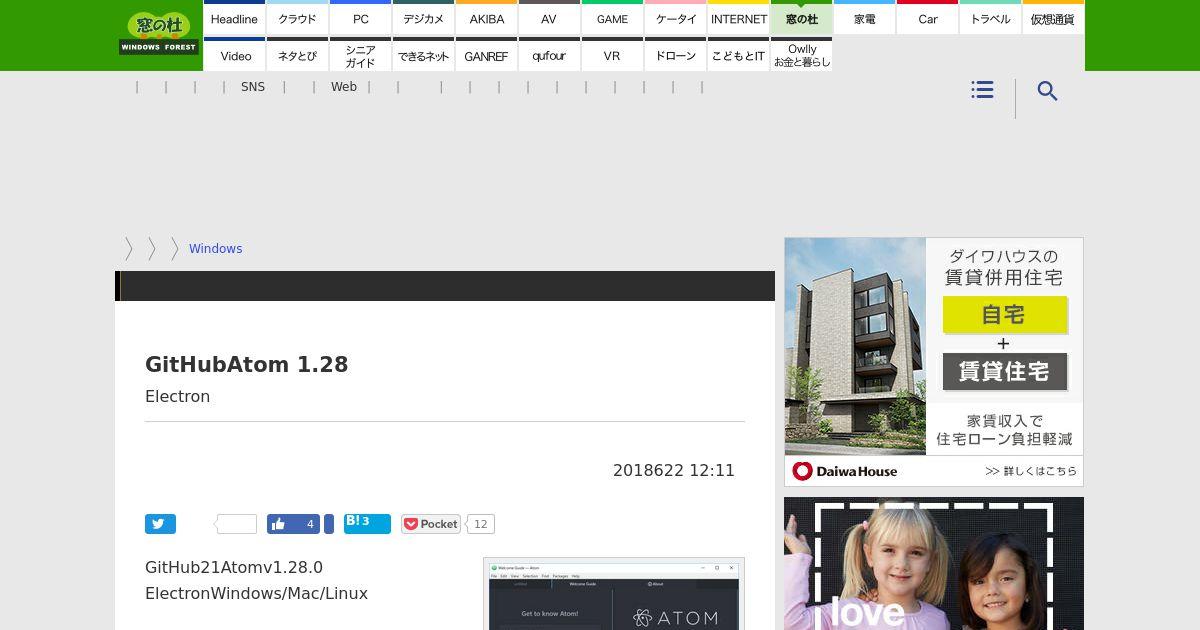The width and height of the screenshot is (1200, 630).
Task: Go to the Car tab
Action: point(927,19)
